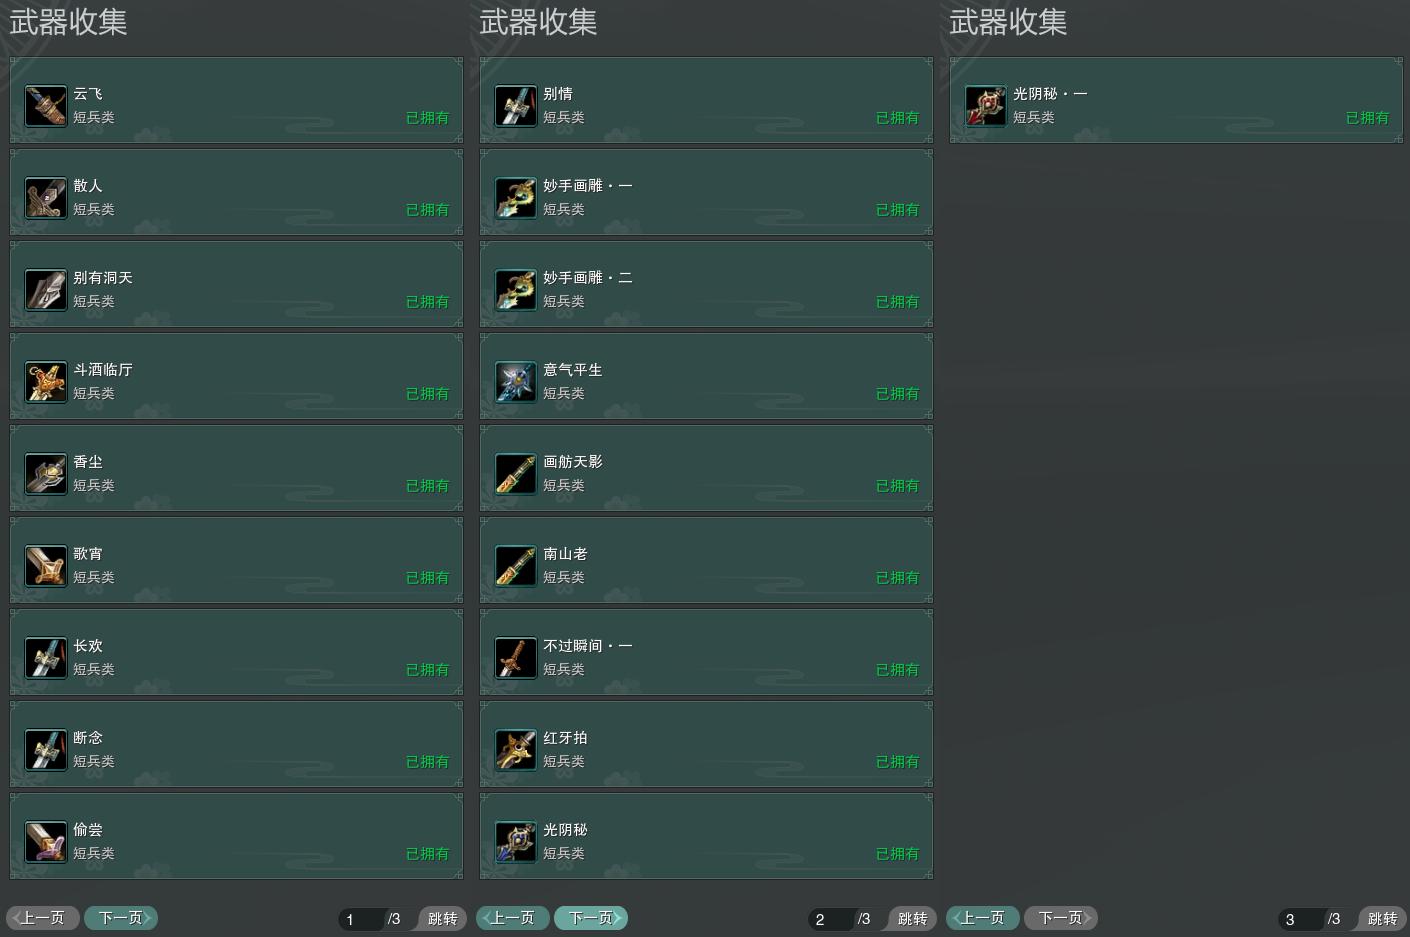Go to next page from page 1
Image resolution: width=1410 pixels, height=937 pixels.
[121, 918]
